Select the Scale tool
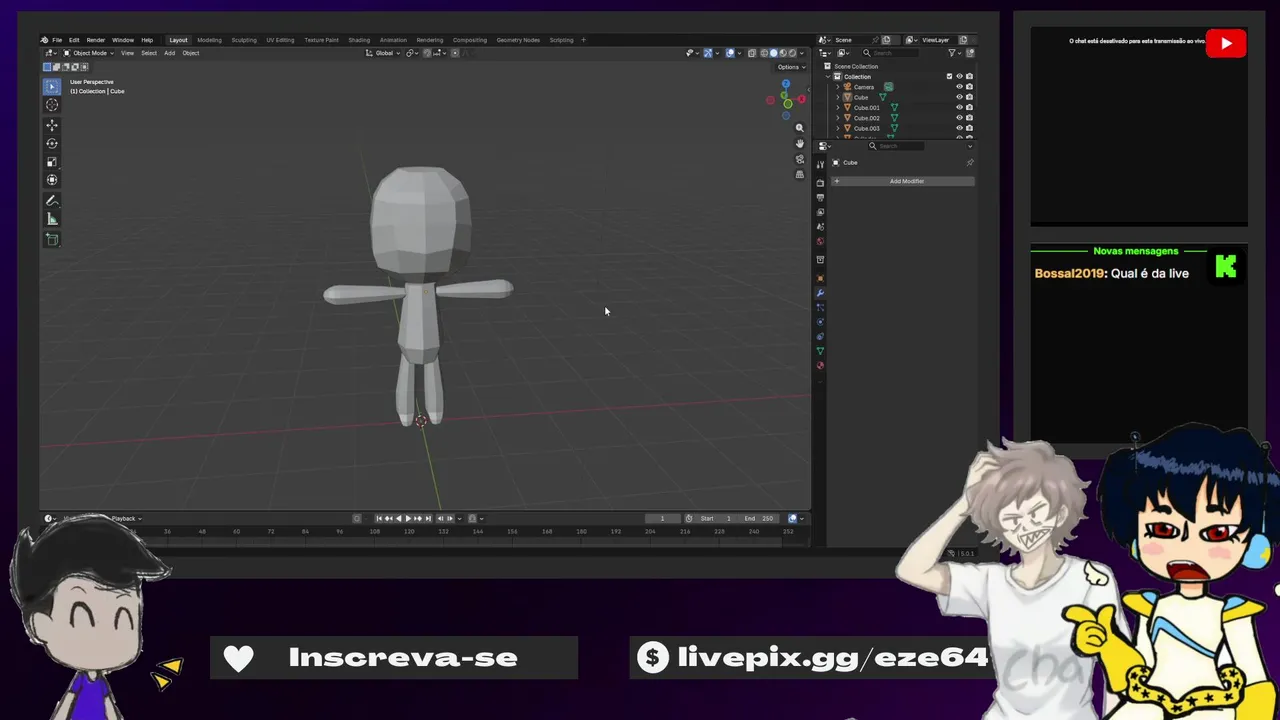Viewport: 1280px width, 720px height. tap(52, 161)
